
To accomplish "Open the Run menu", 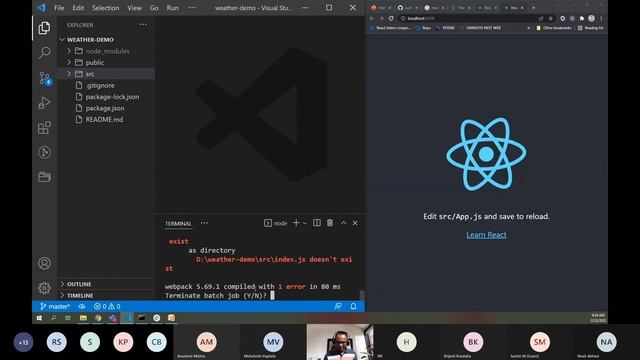I will 172,8.
